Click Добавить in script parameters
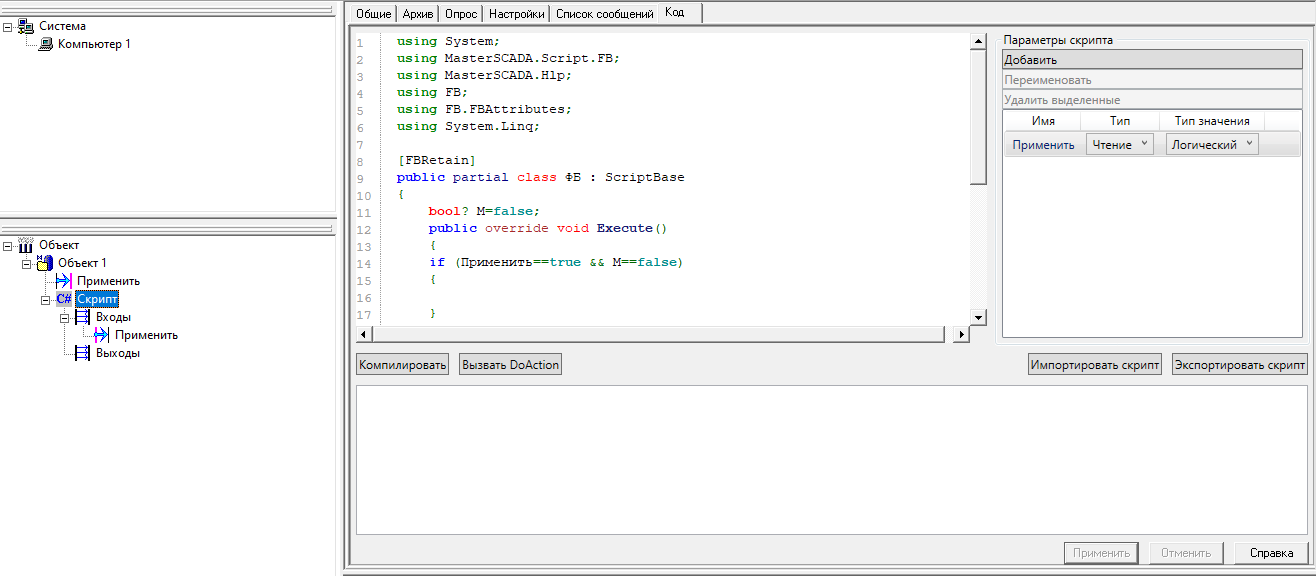 tap(1151, 60)
